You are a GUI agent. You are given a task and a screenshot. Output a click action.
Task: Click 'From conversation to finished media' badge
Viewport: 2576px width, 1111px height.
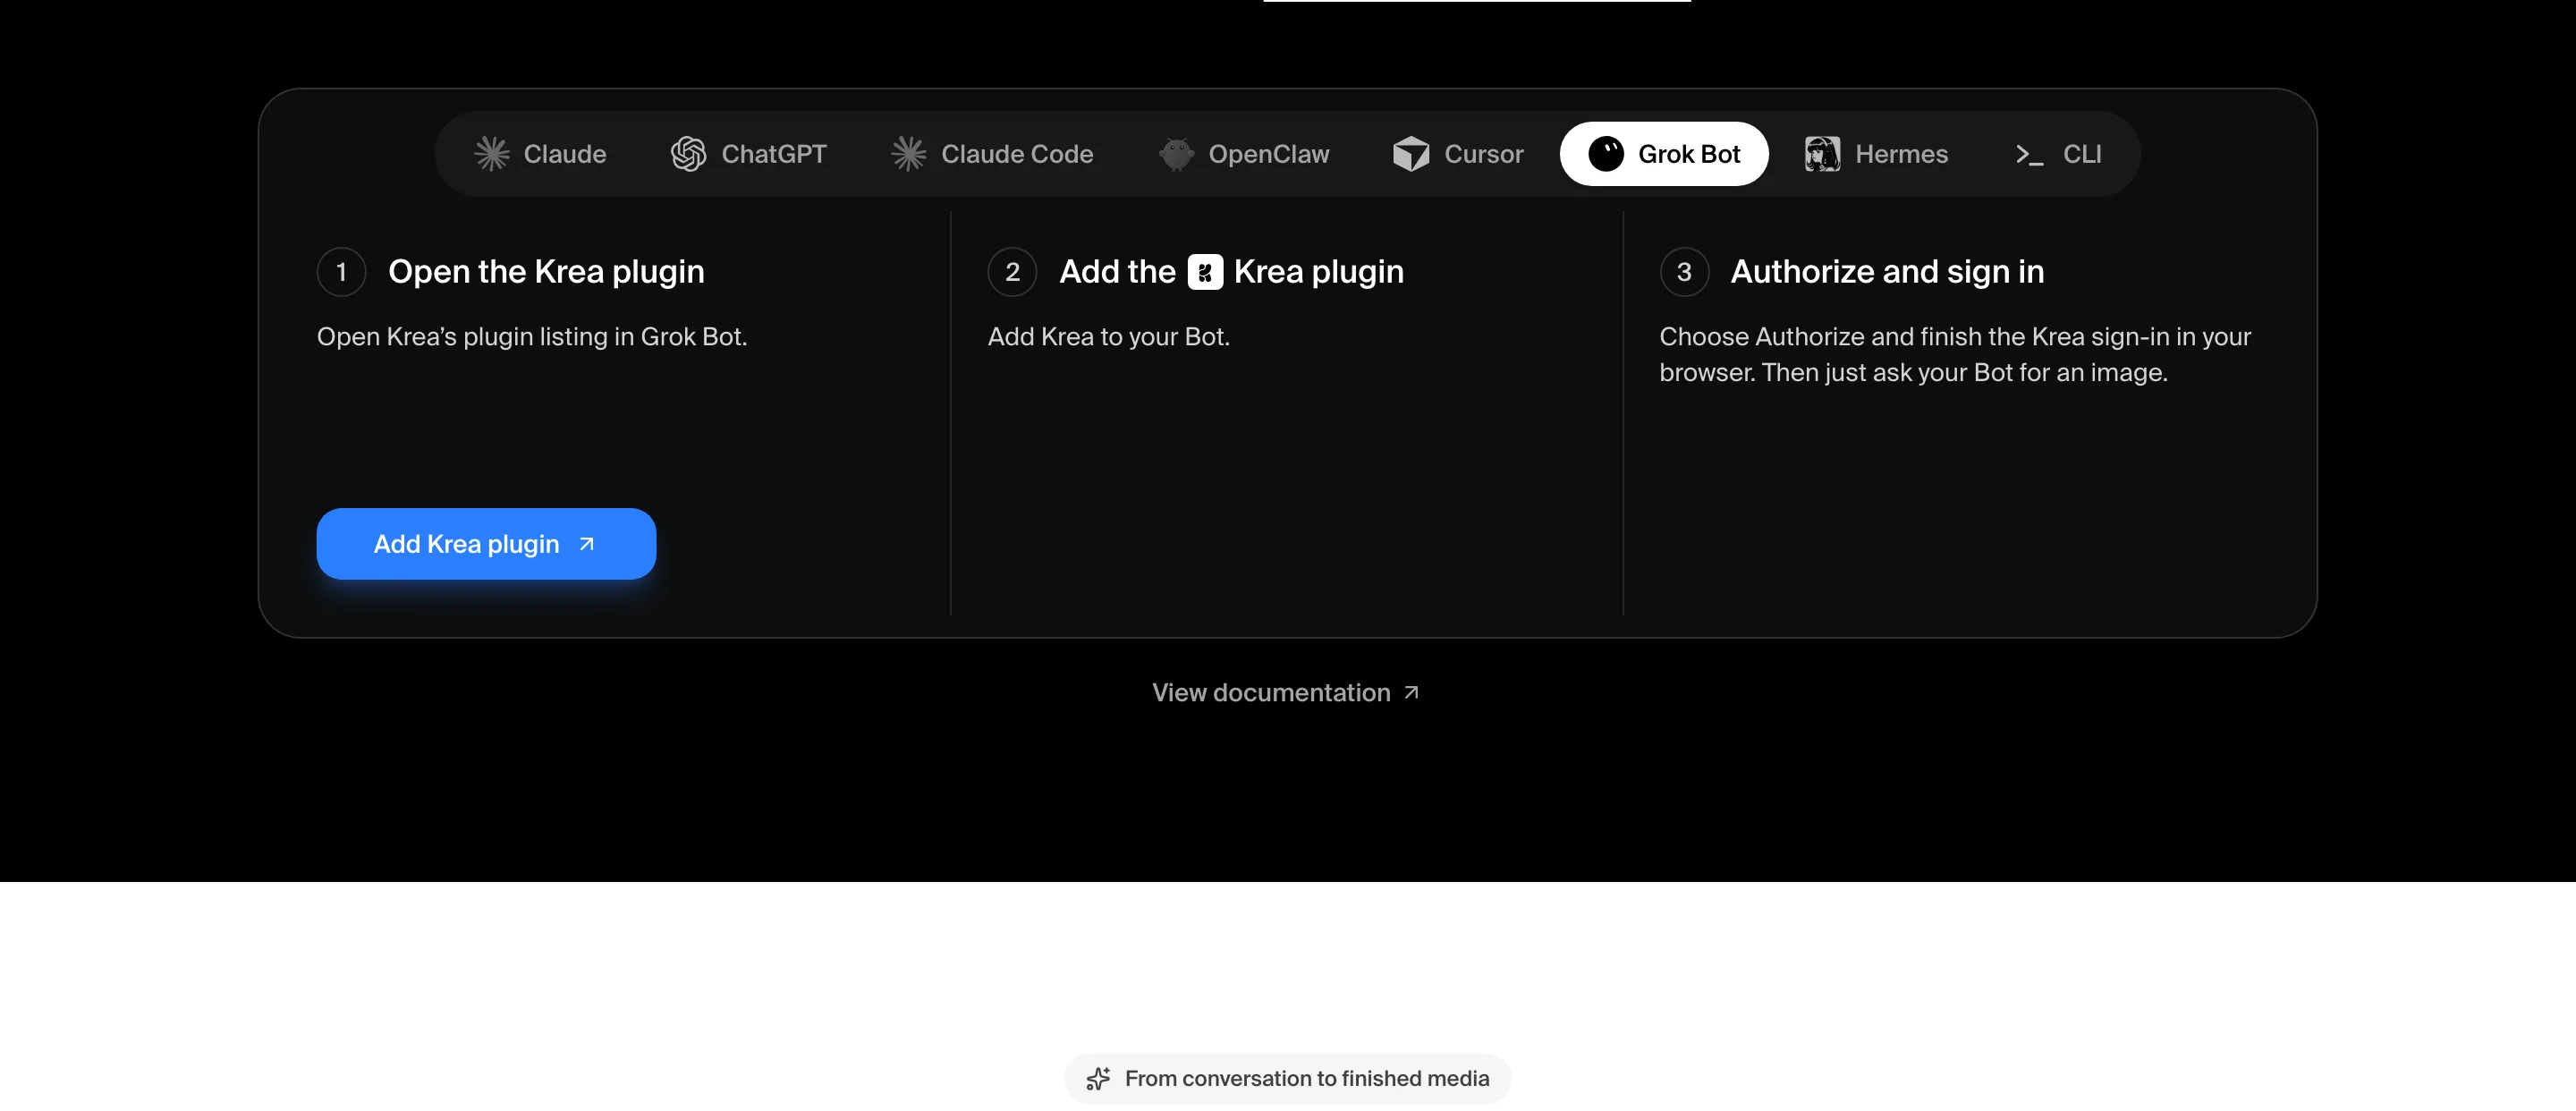(x=1287, y=1078)
